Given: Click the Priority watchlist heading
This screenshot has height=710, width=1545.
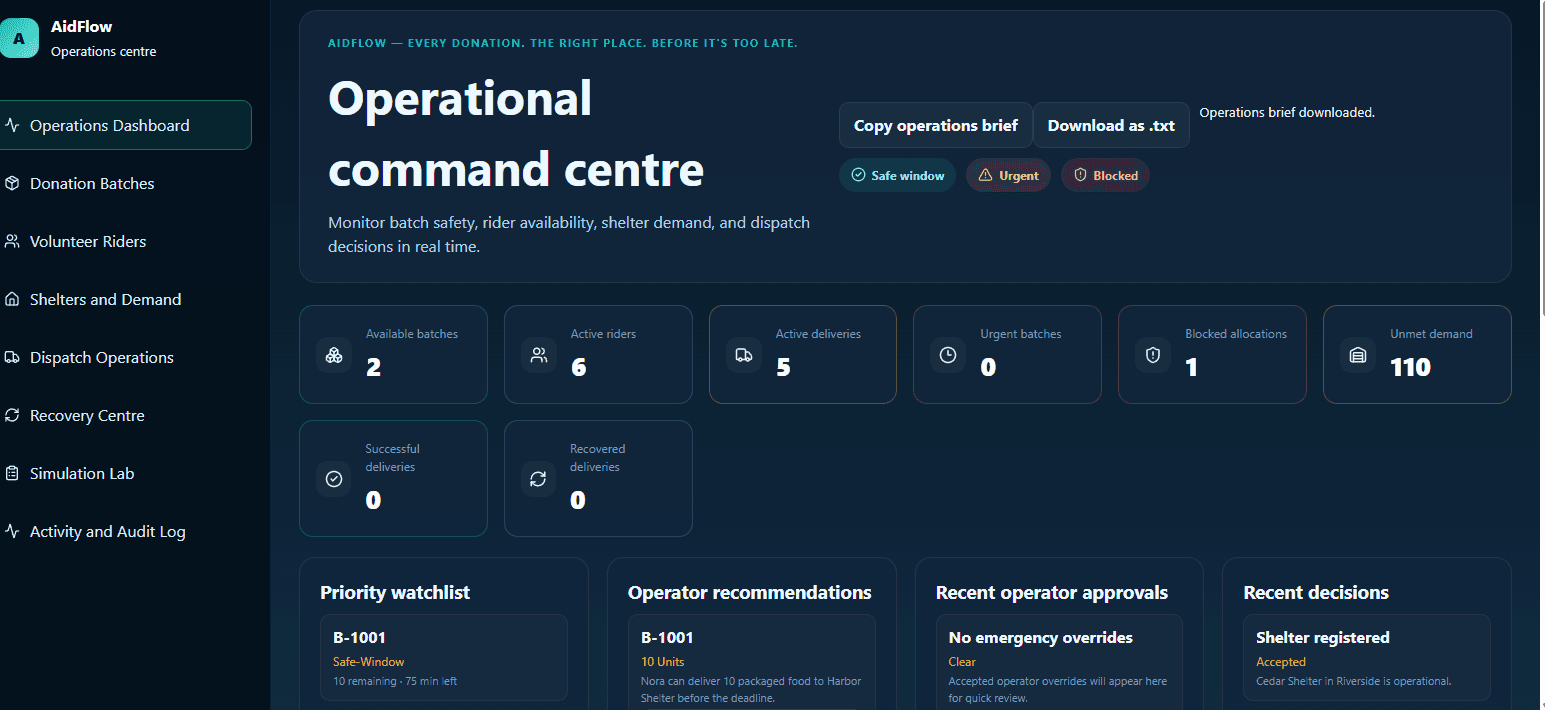Looking at the screenshot, I should tap(395, 592).
